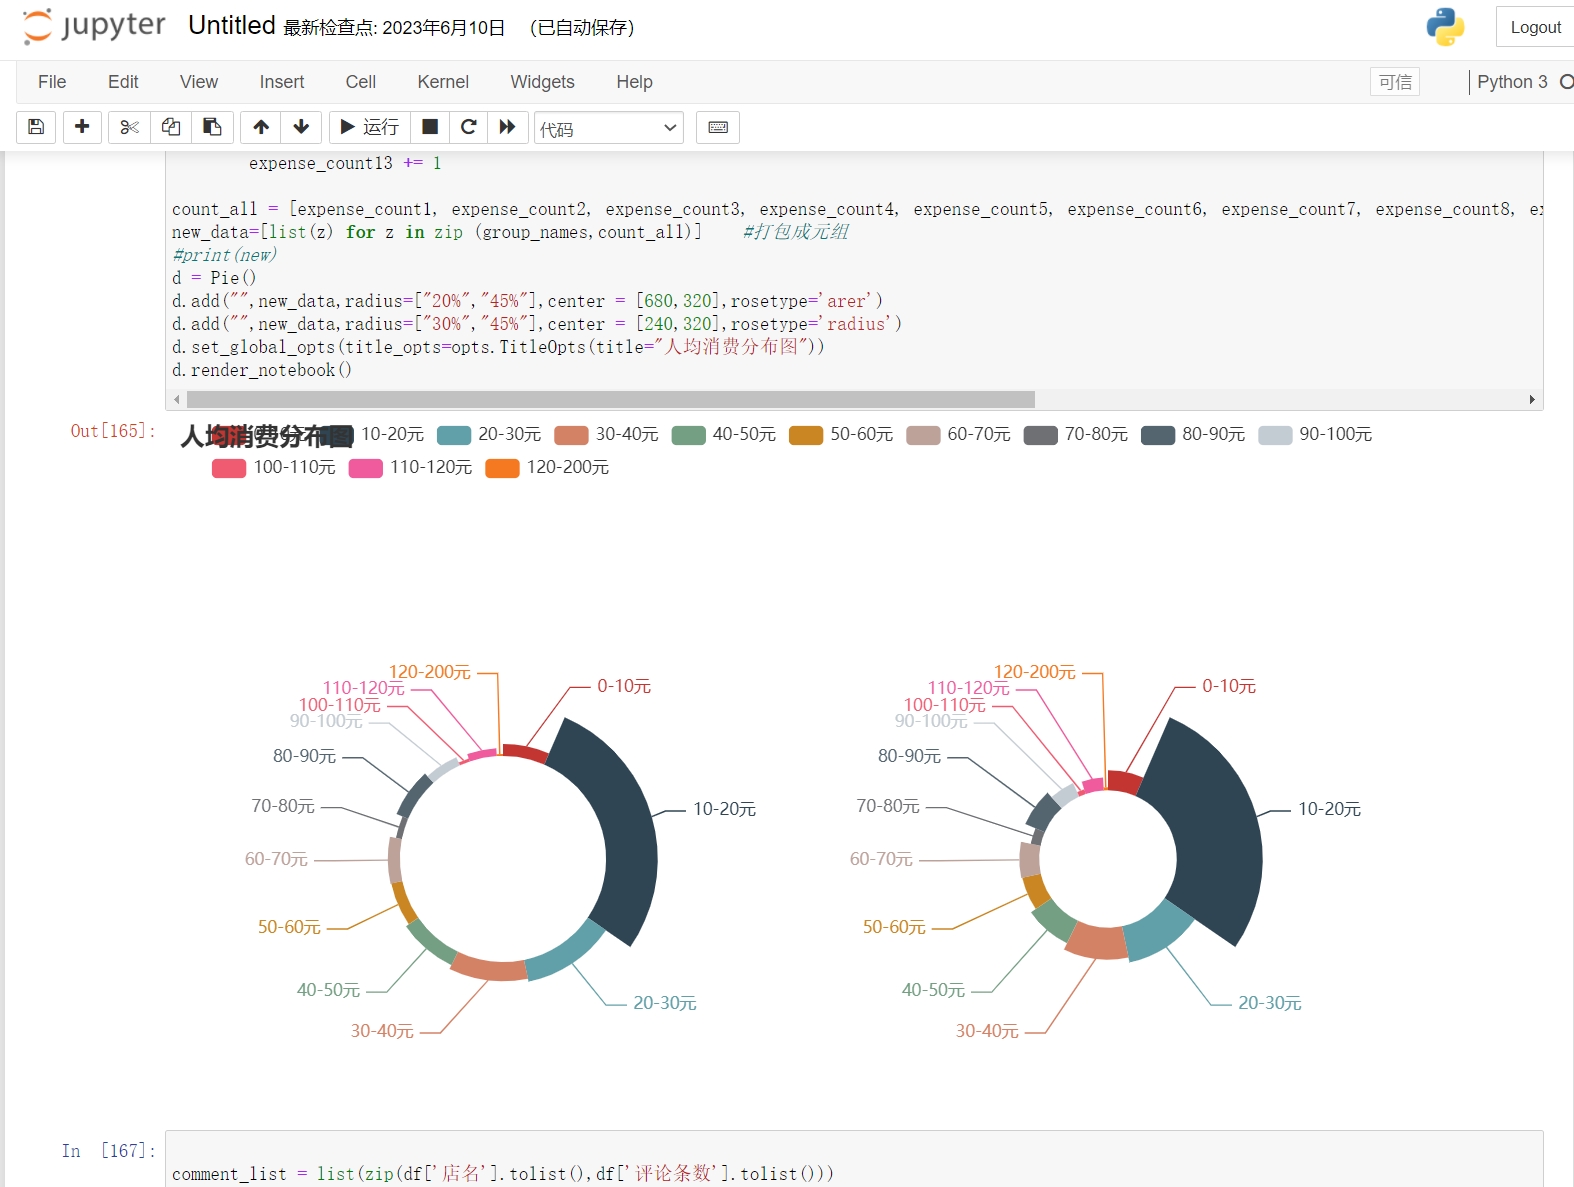Open the cell type dropdown 代码
The image size is (1574, 1187).
click(609, 128)
